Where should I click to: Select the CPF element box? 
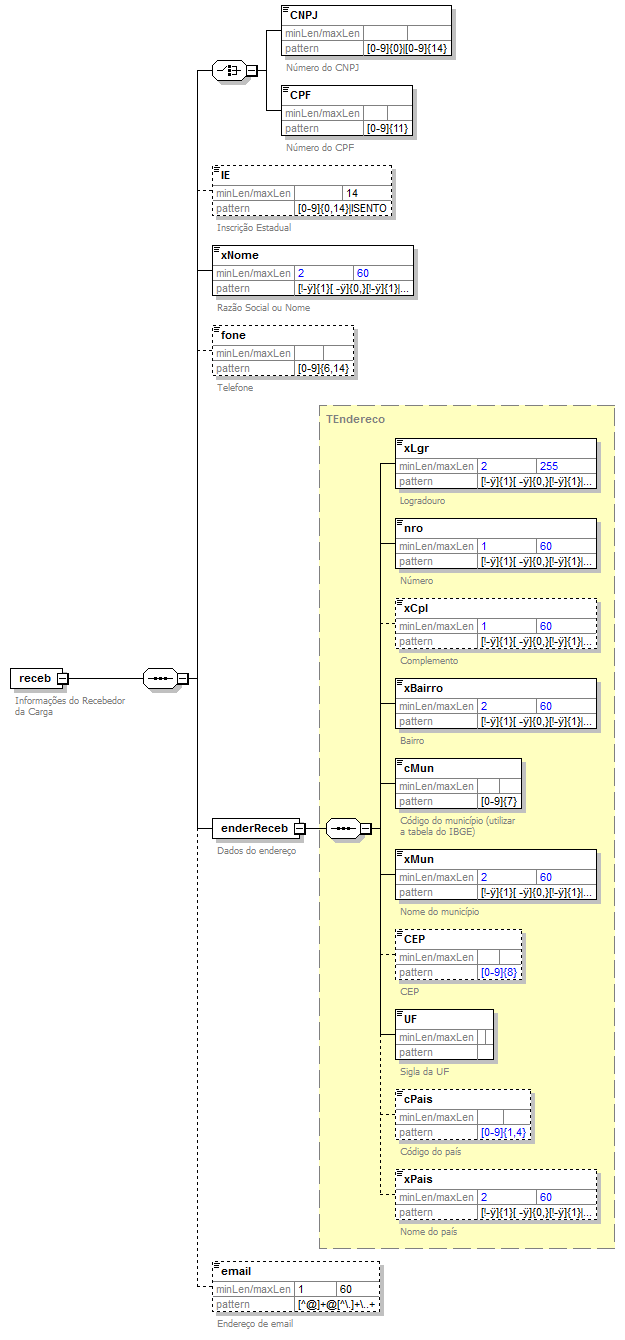tap(347, 110)
